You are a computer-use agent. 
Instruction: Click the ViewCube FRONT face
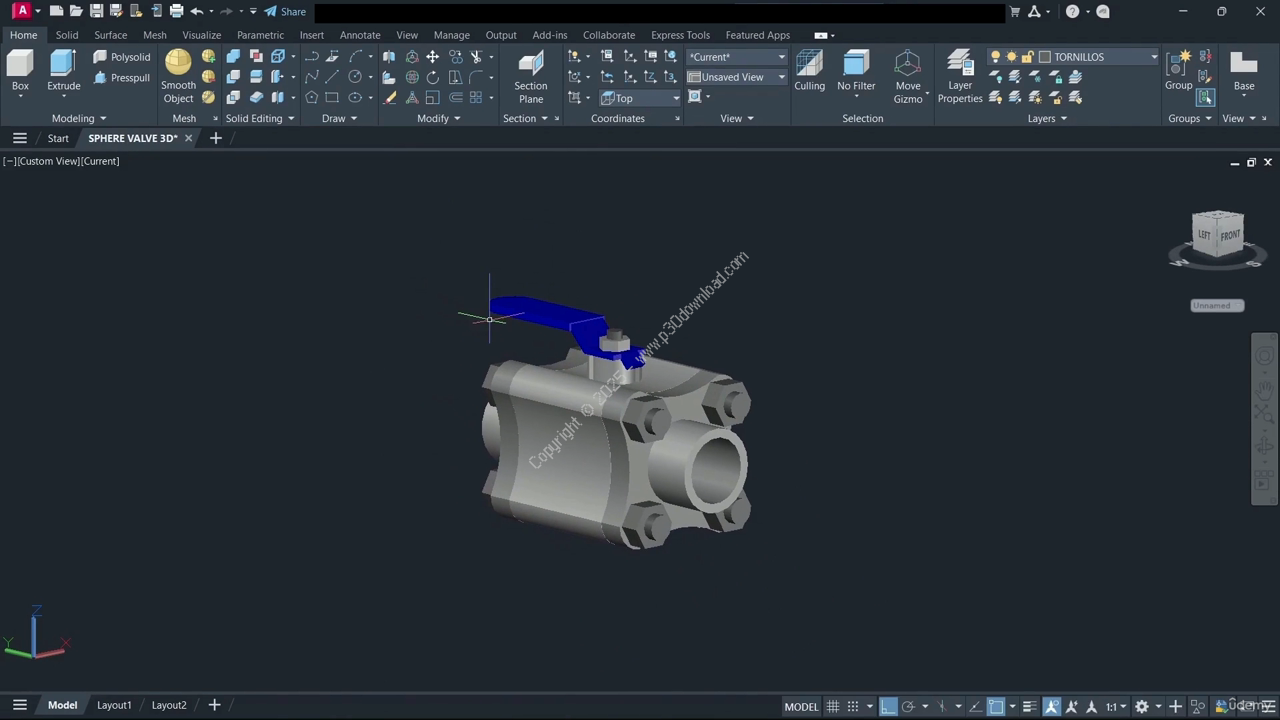click(1229, 235)
